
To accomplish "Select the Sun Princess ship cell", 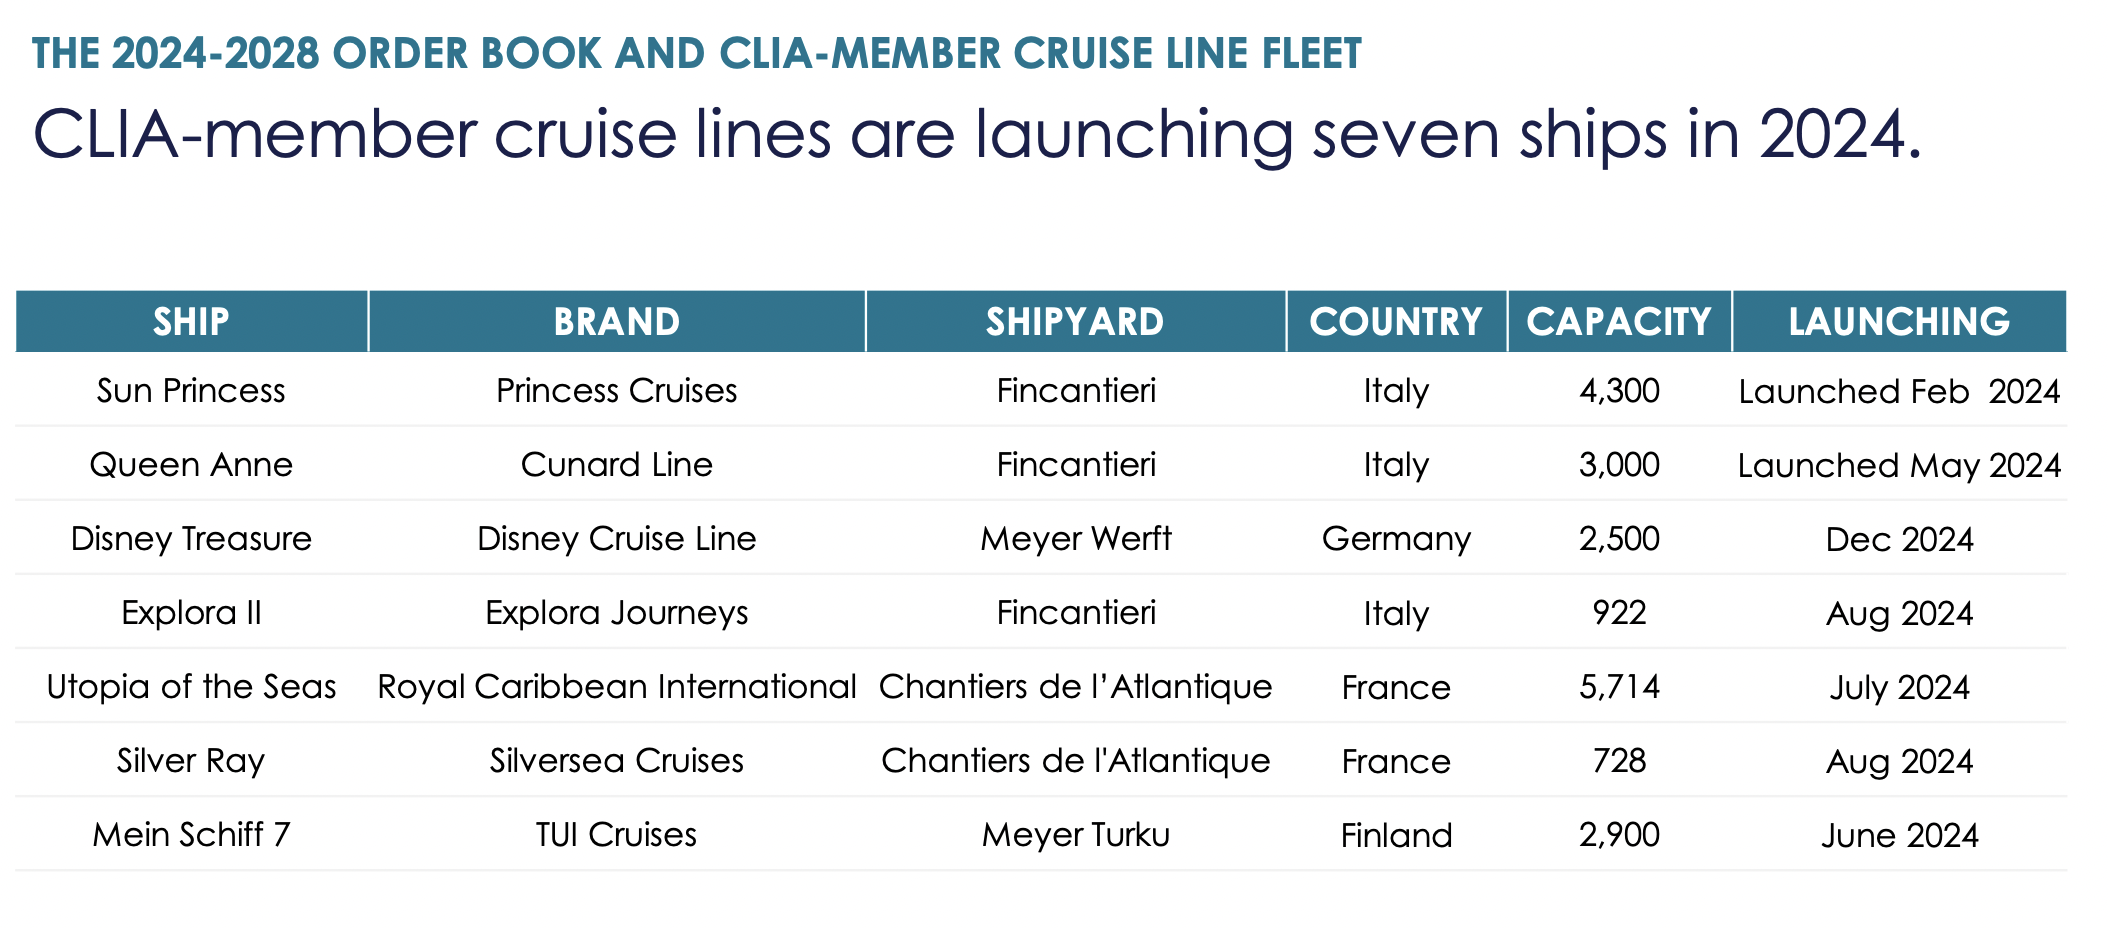I will [191, 391].
